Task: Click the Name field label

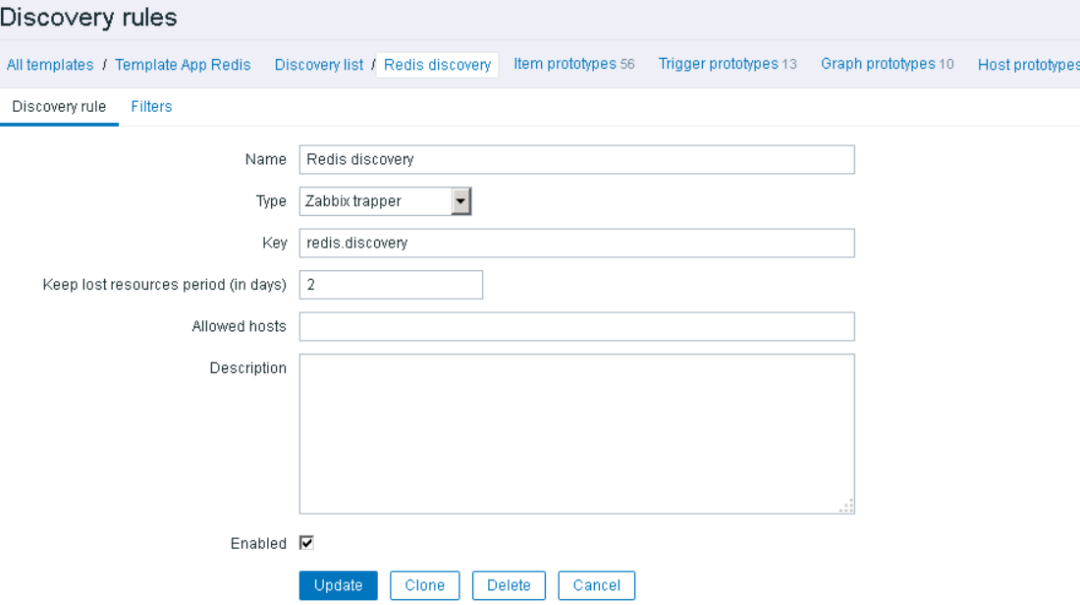Action: coord(265,159)
